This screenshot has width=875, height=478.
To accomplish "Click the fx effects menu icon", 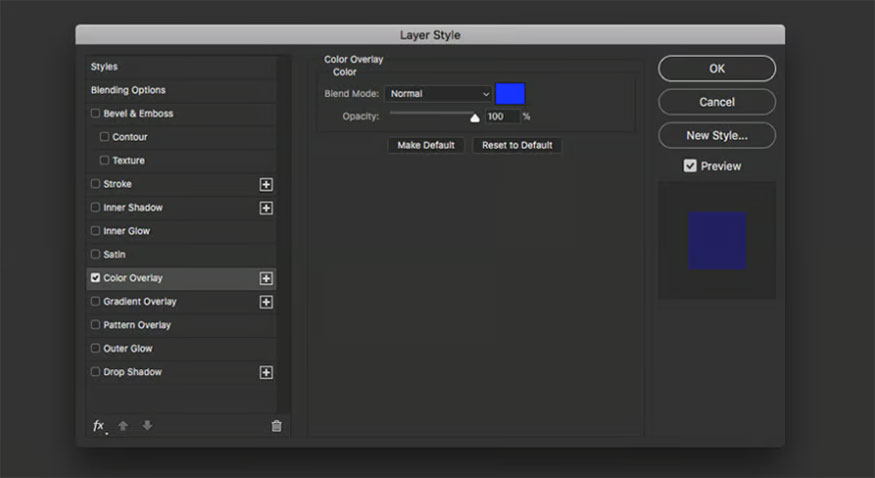I will coord(98,425).
